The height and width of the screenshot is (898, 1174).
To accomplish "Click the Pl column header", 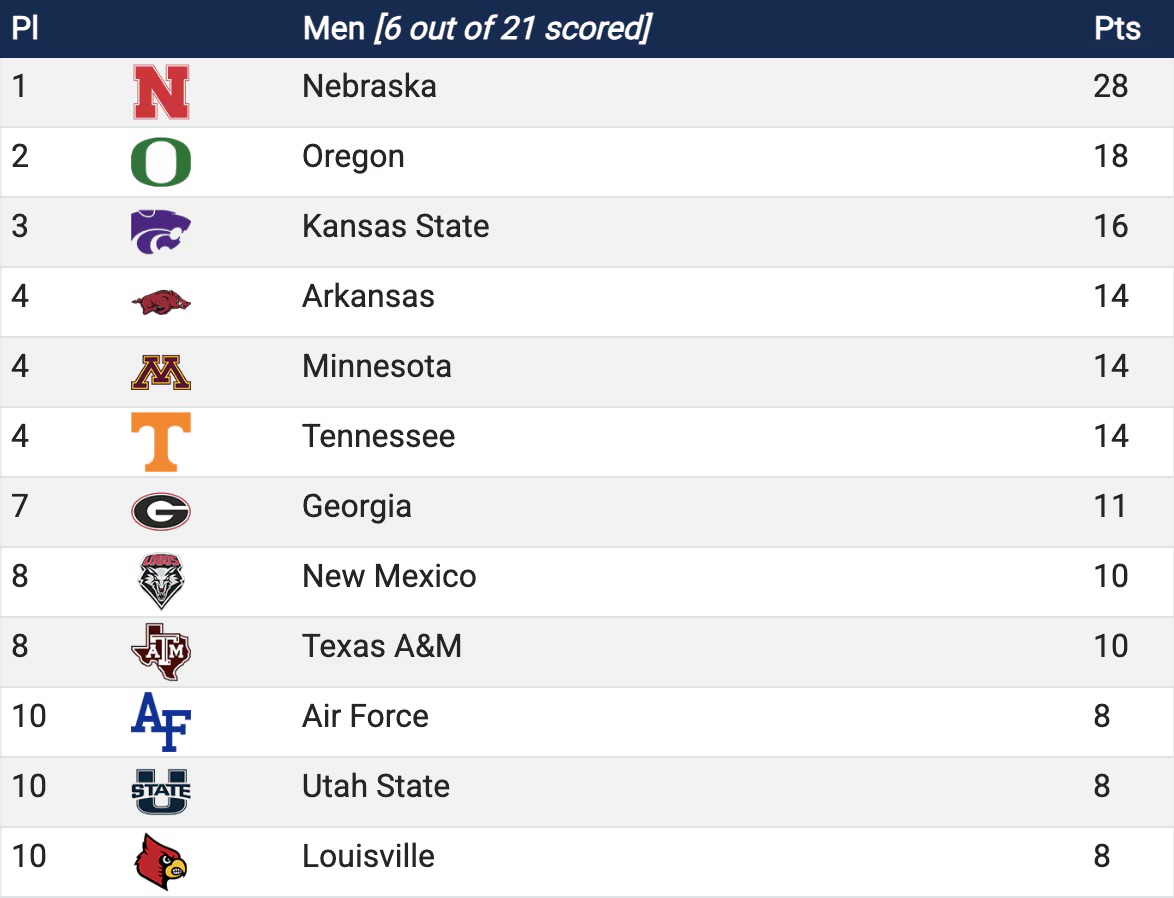I will pyautogui.click(x=25, y=28).
